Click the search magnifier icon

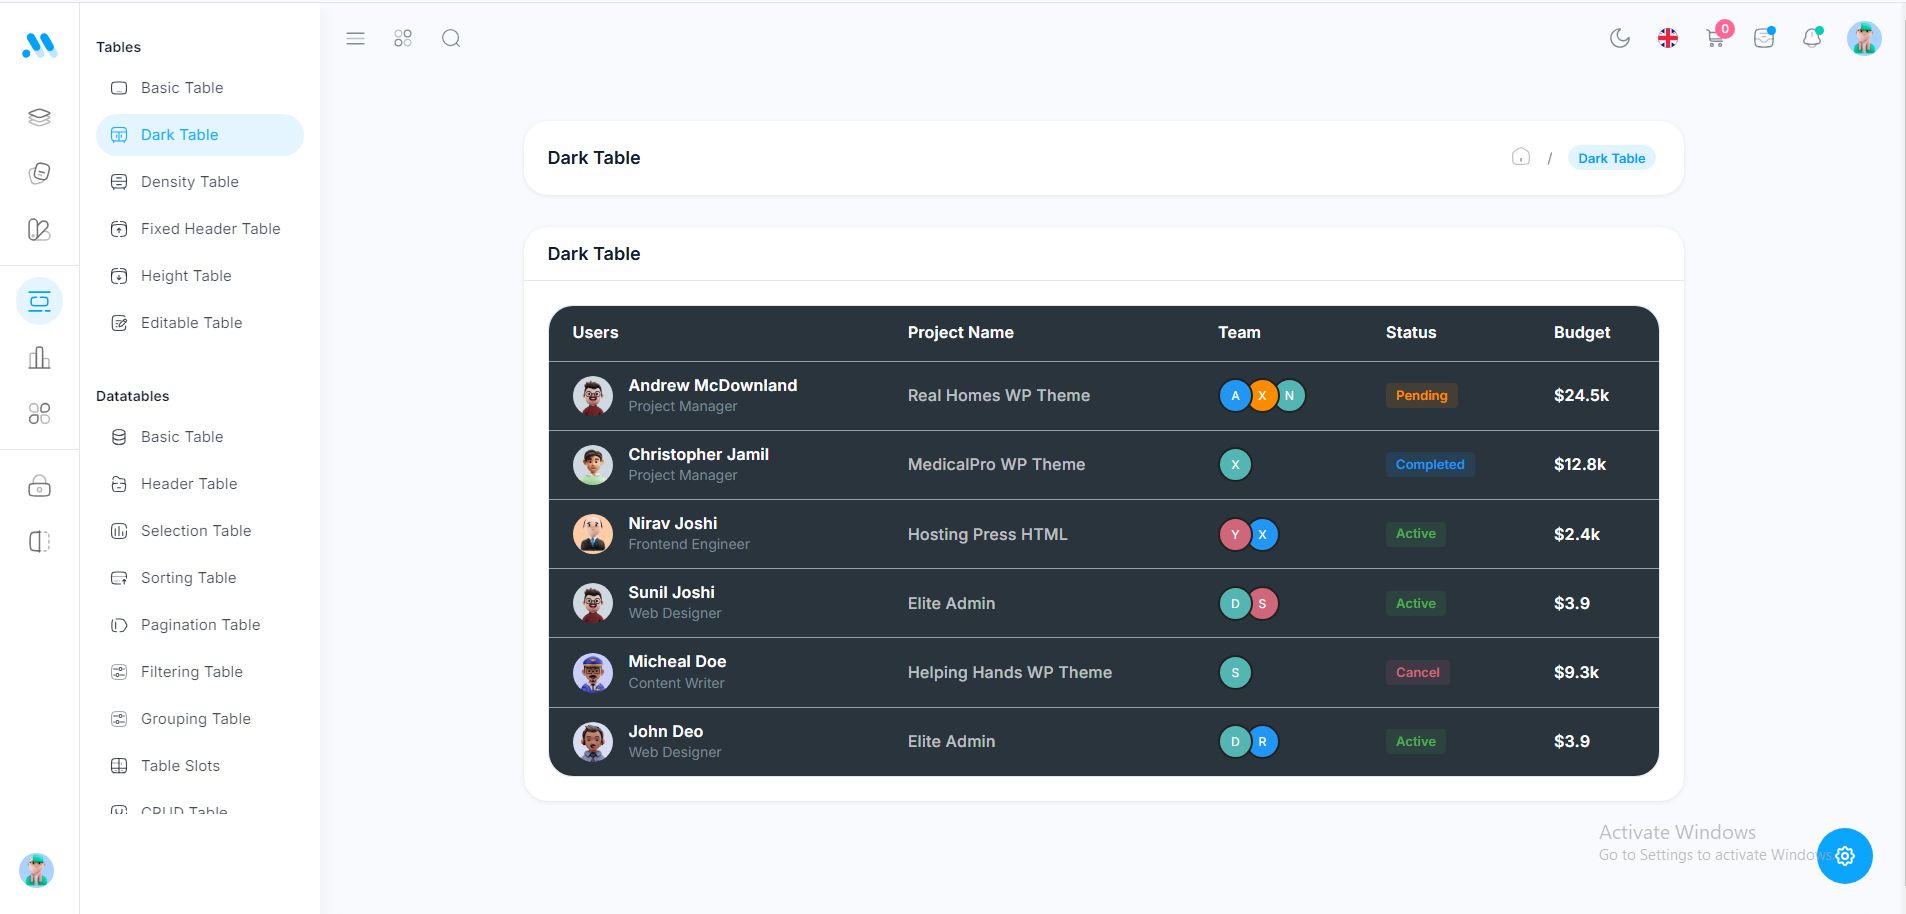451,39
